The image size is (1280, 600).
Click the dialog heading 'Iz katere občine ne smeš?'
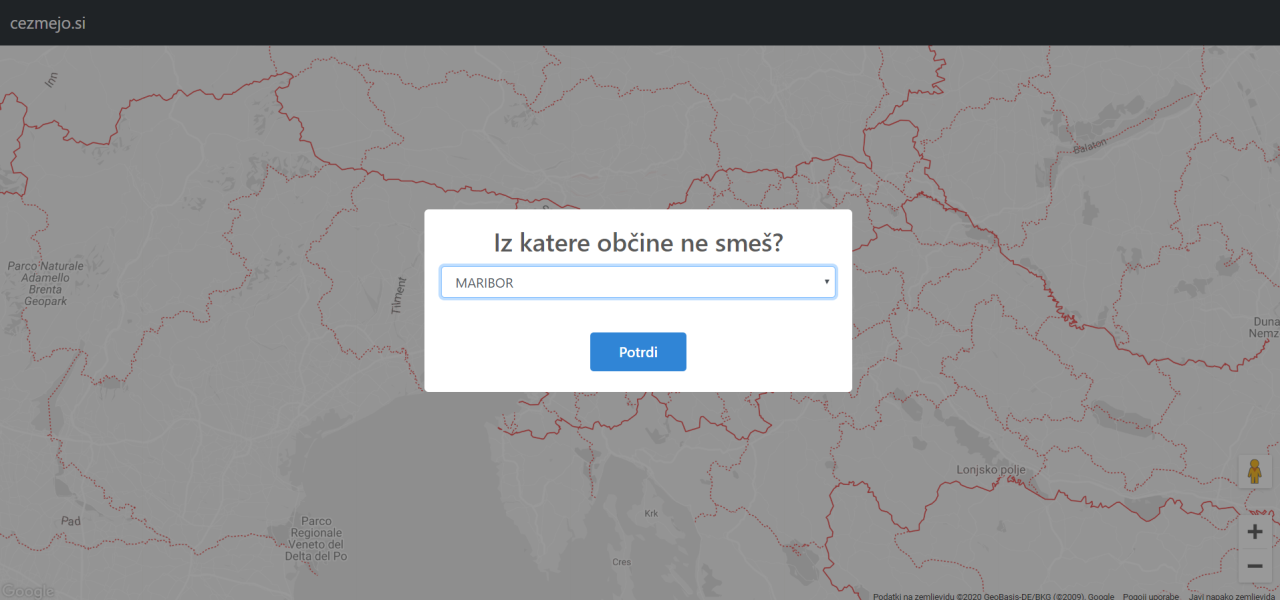coord(638,243)
